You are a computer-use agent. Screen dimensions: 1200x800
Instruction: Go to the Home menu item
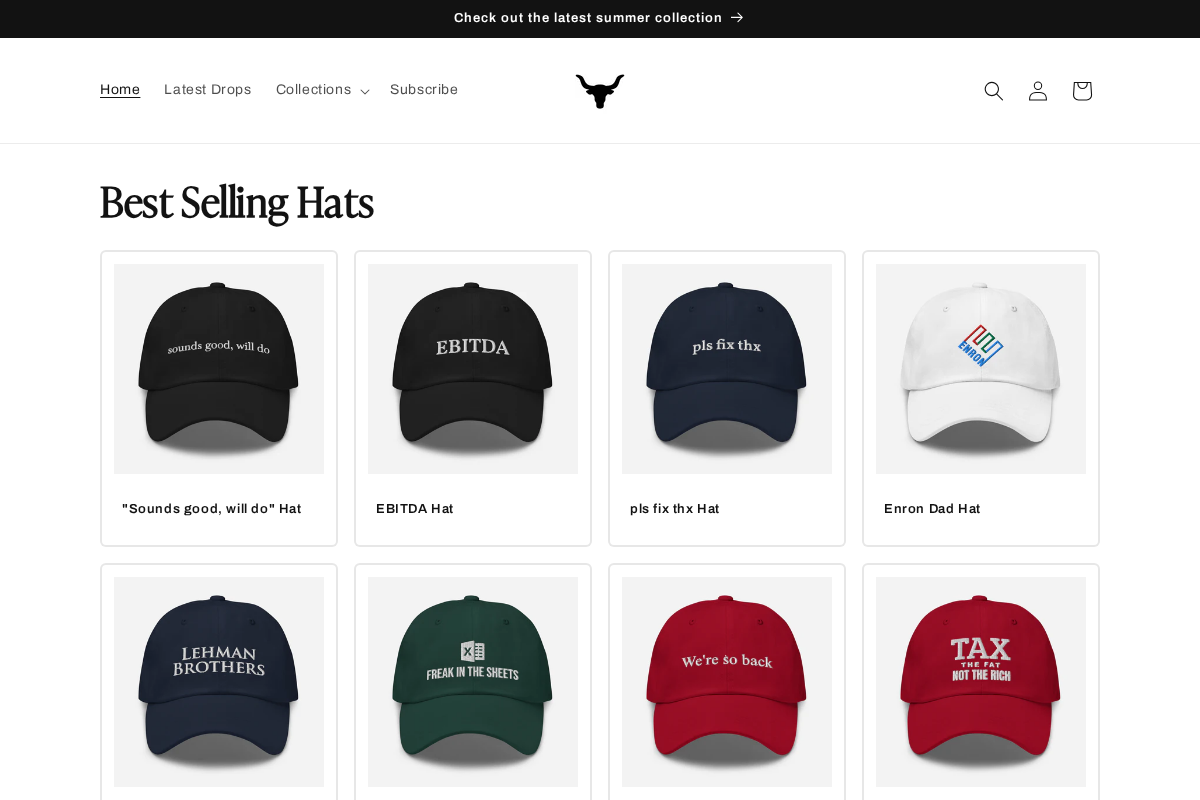pyautogui.click(x=120, y=90)
